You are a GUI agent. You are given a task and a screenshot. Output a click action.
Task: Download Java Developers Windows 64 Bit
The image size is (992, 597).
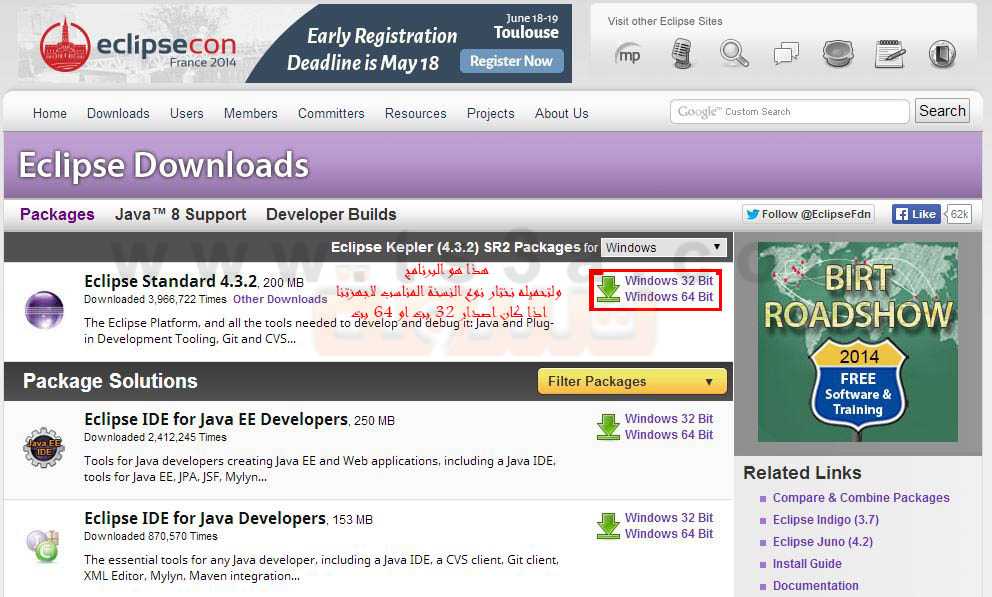coord(669,534)
